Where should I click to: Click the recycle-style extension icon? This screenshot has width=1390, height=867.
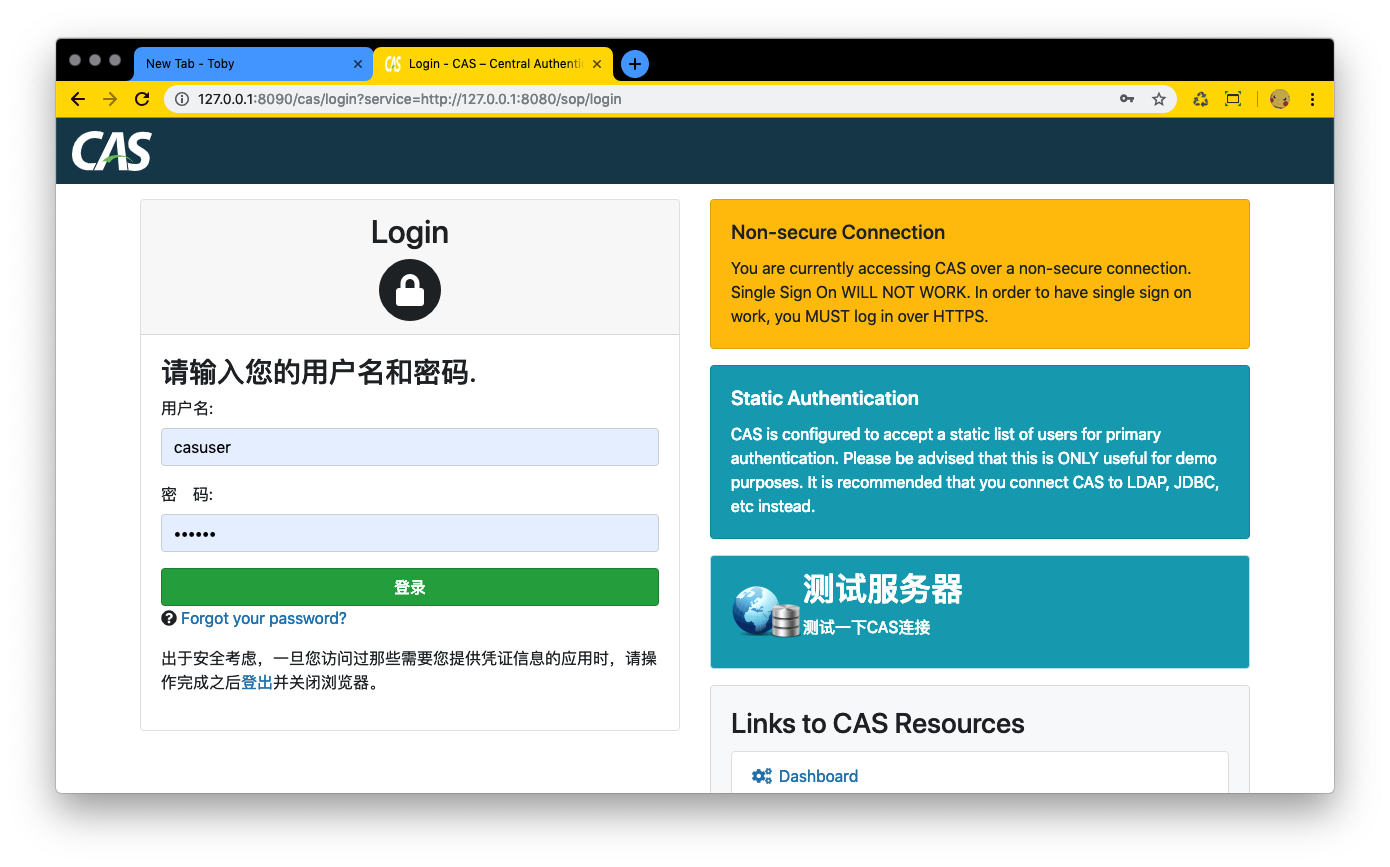coord(1200,99)
